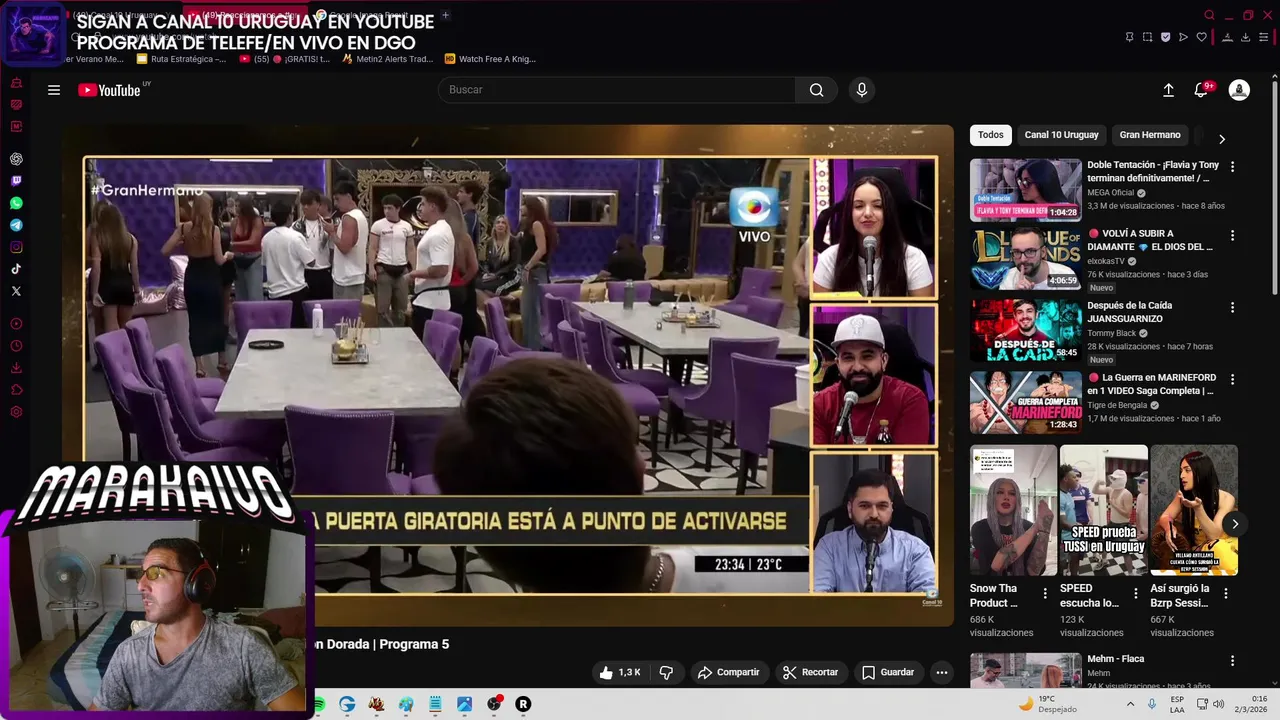Viewport: 1280px width, 720px height.
Task: Click the send flow arrow icon
Action: point(1183,37)
